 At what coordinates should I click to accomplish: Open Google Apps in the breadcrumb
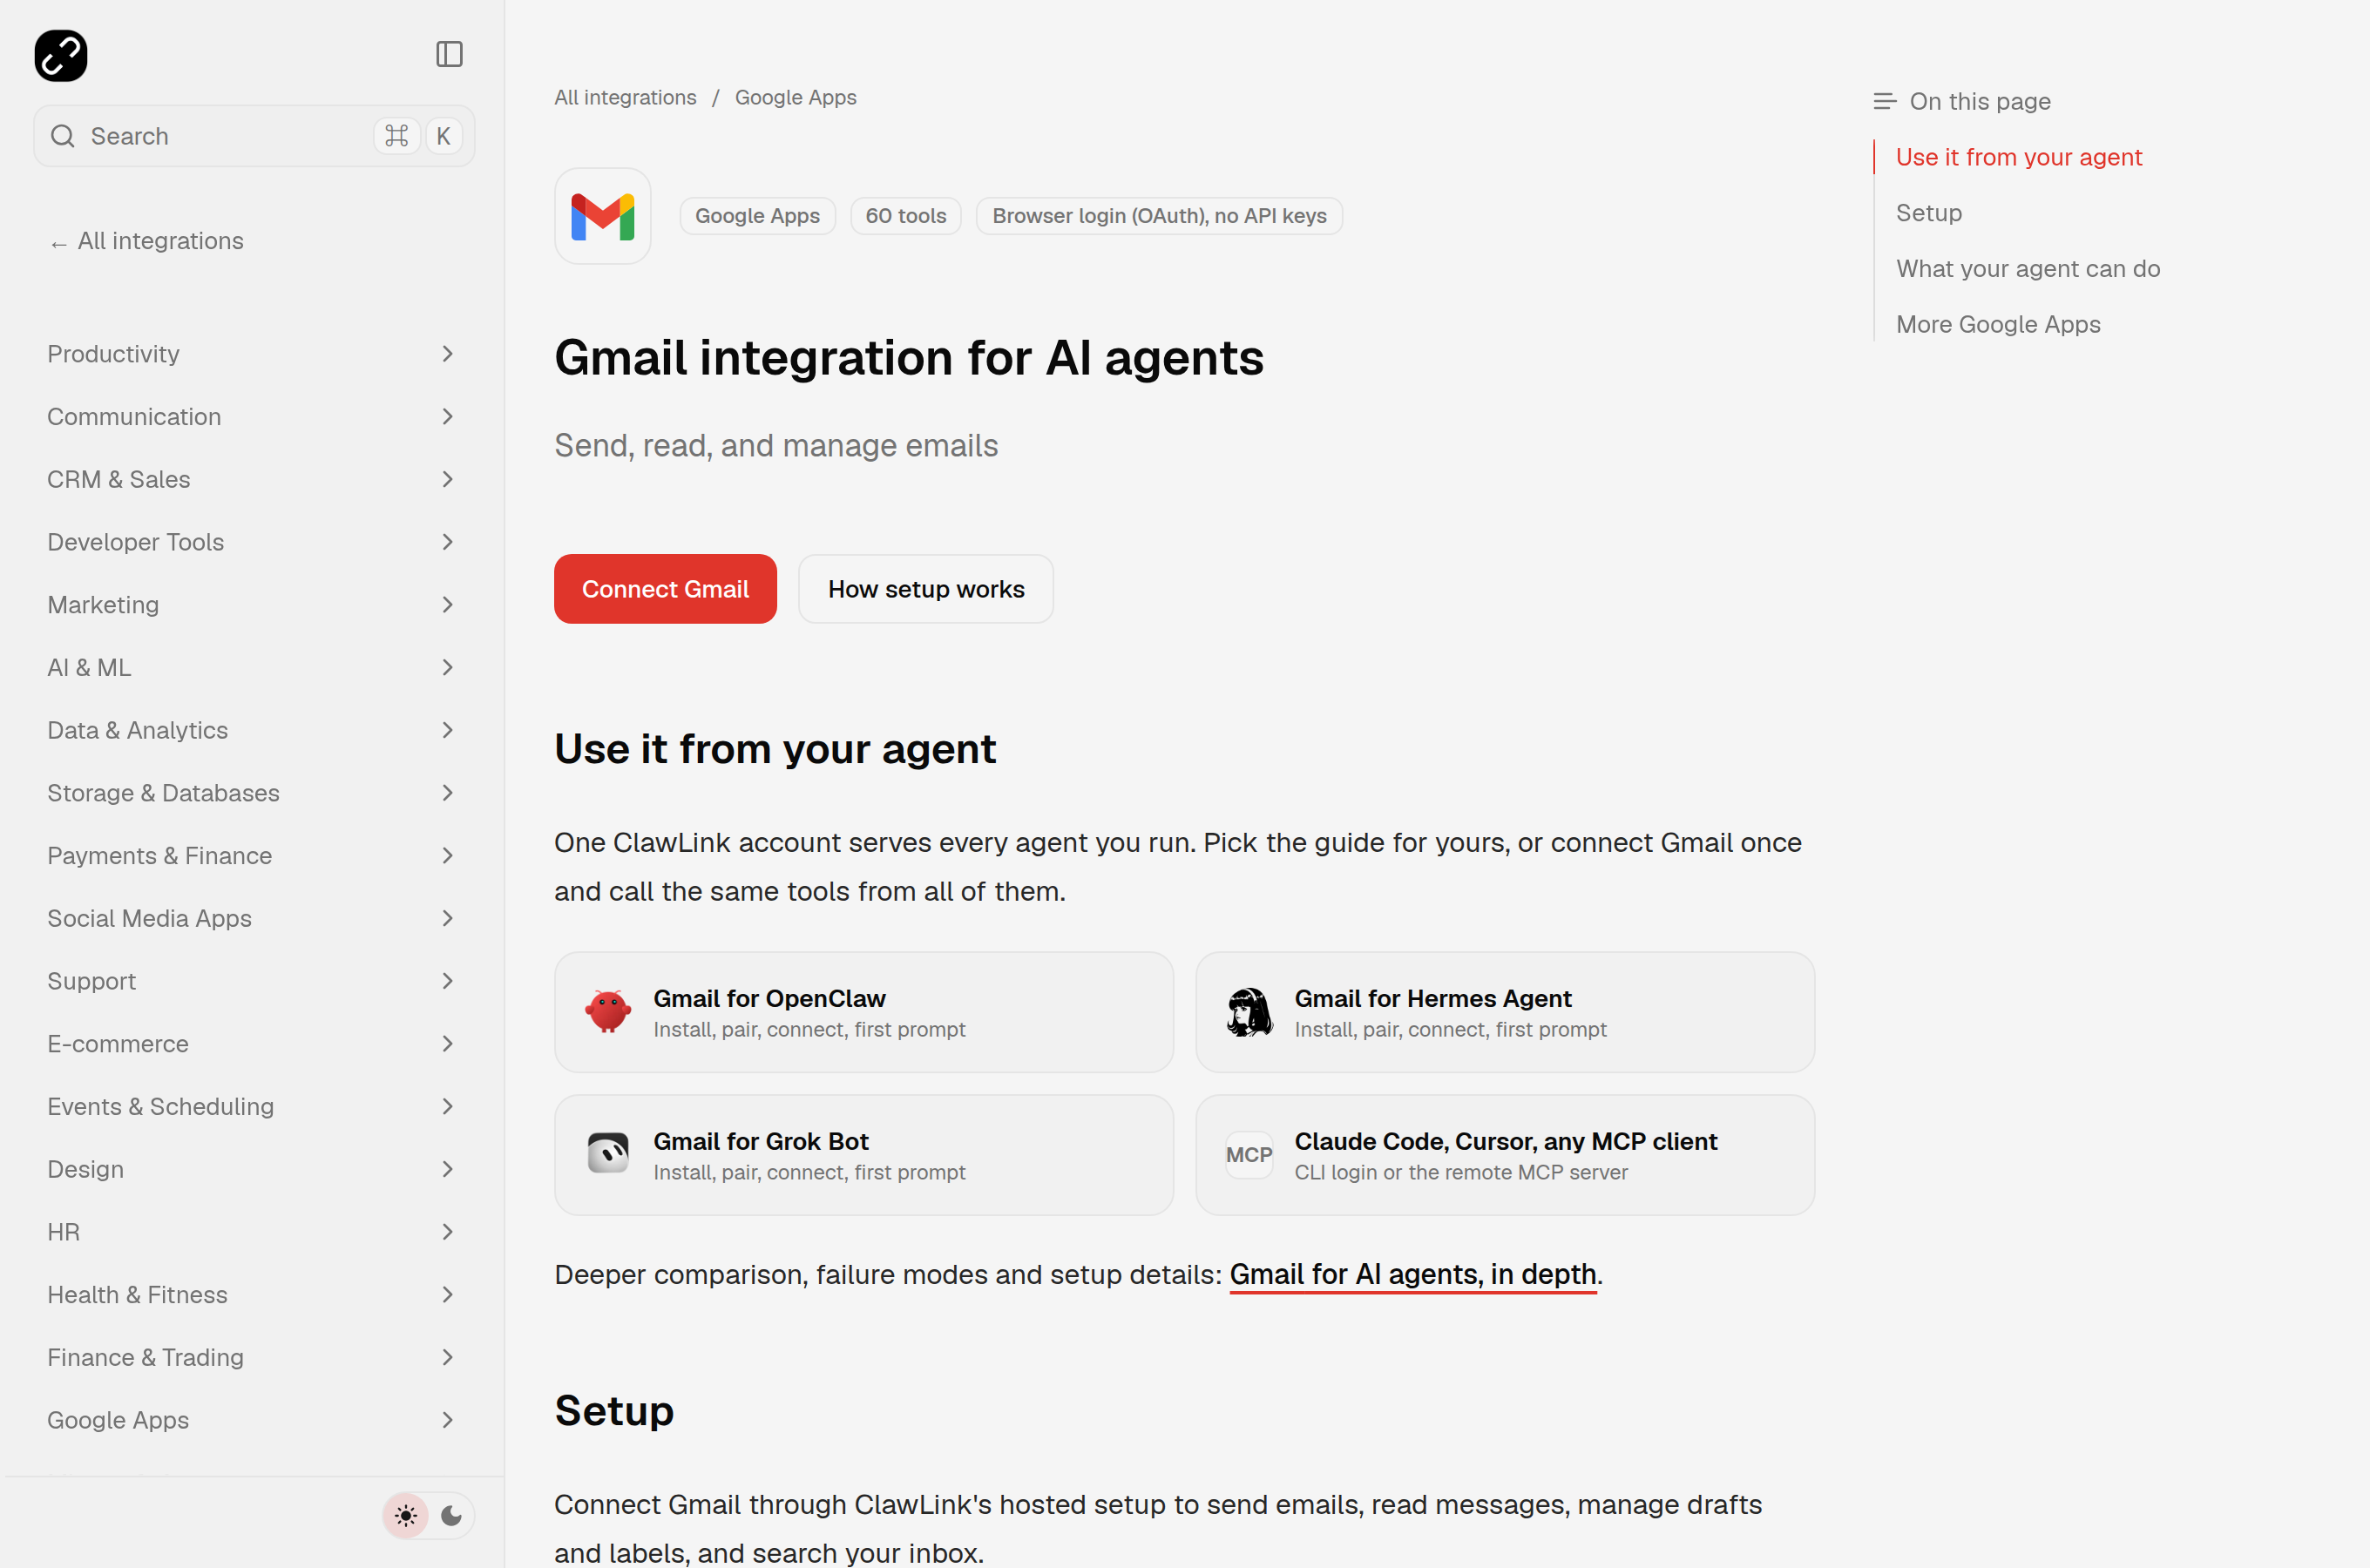click(x=795, y=98)
